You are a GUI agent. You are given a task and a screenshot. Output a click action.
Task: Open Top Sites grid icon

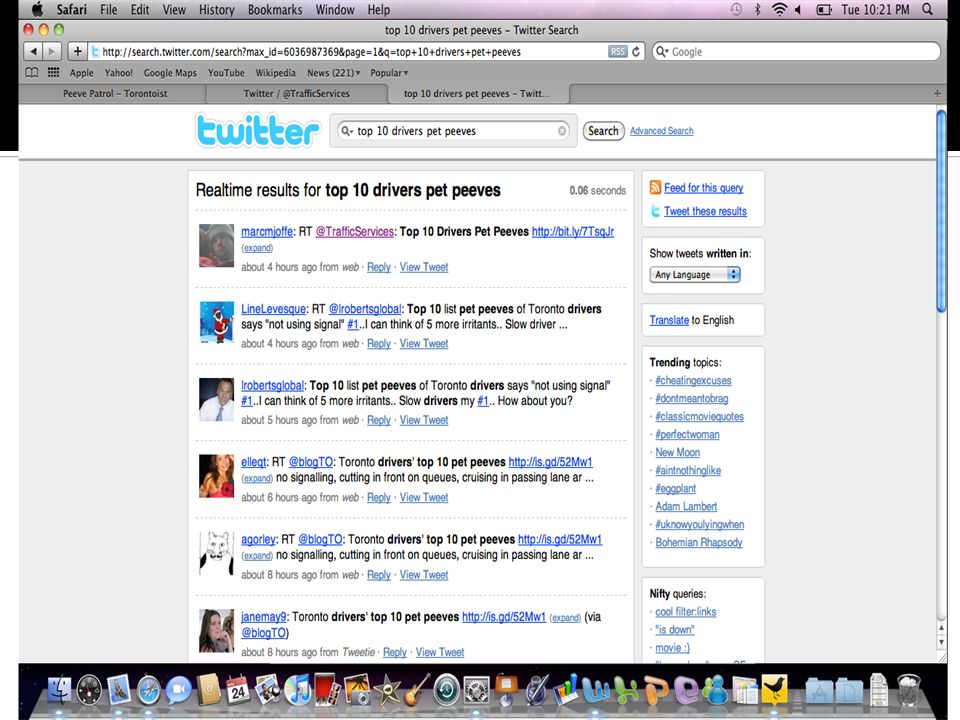pyautogui.click(x=54, y=72)
